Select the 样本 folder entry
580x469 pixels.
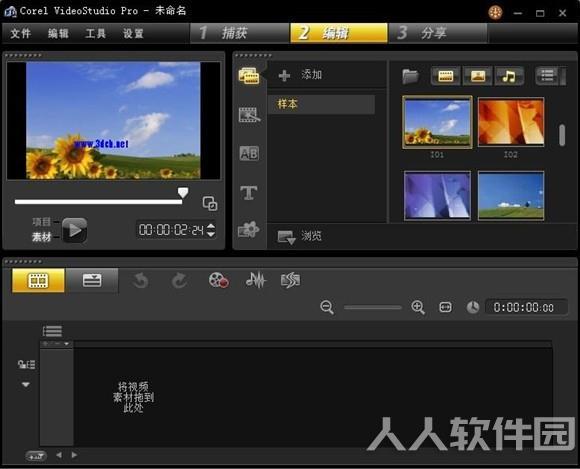(x=321, y=104)
